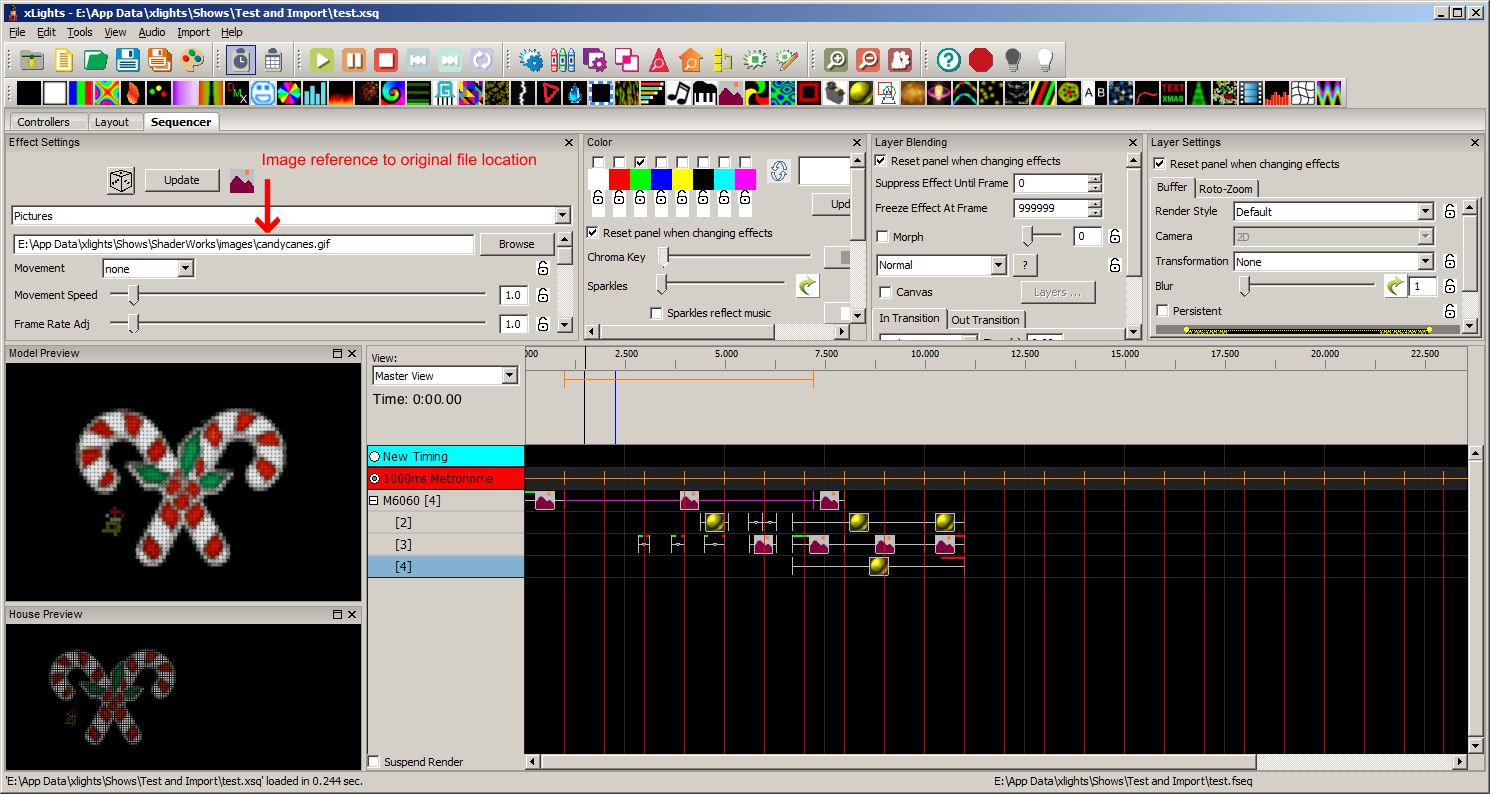Screen dimensions: 1490x794
Task: Click the Play button in toolbar
Action: [x=322, y=59]
